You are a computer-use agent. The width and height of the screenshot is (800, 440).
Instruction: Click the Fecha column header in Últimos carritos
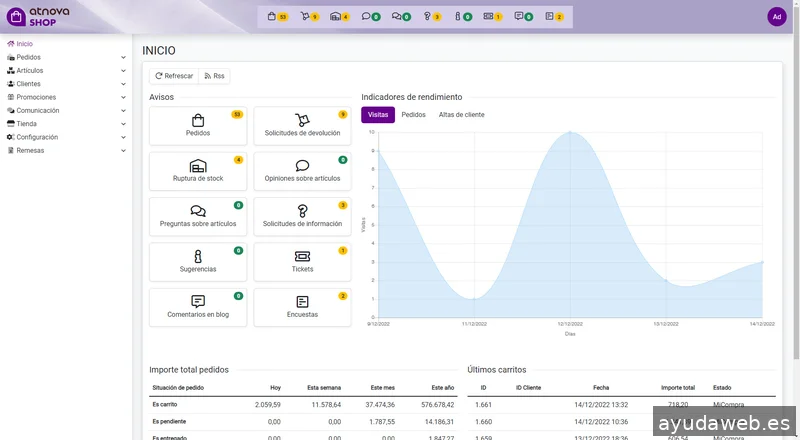601,387
